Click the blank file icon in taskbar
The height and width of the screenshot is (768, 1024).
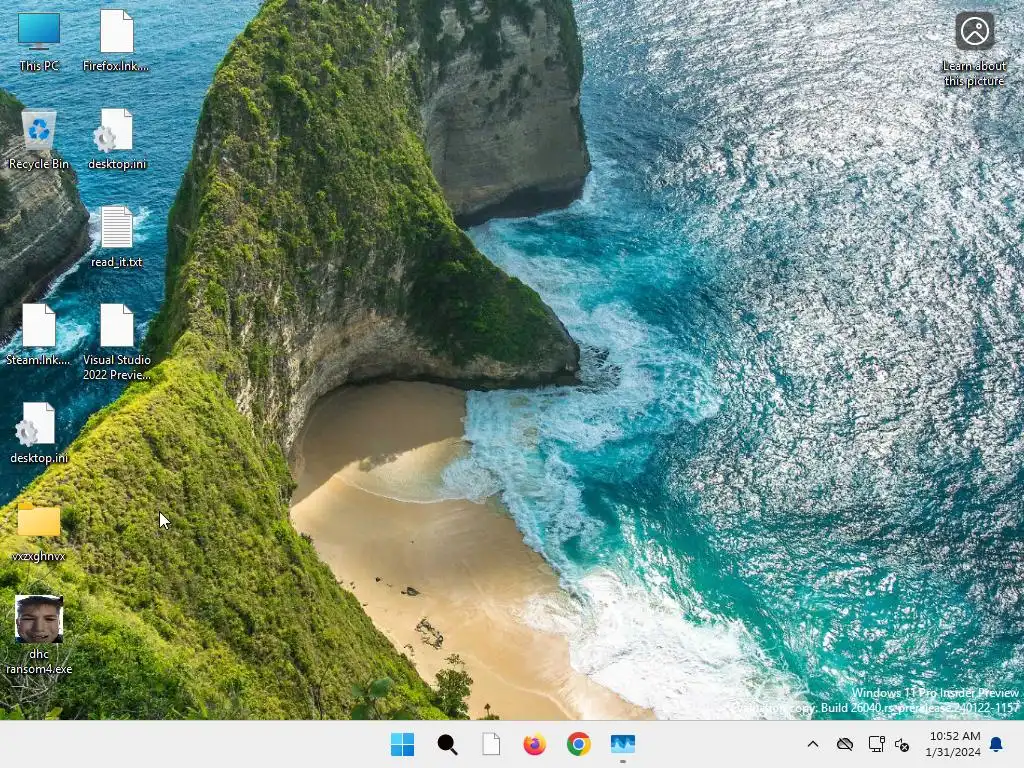tap(491, 744)
